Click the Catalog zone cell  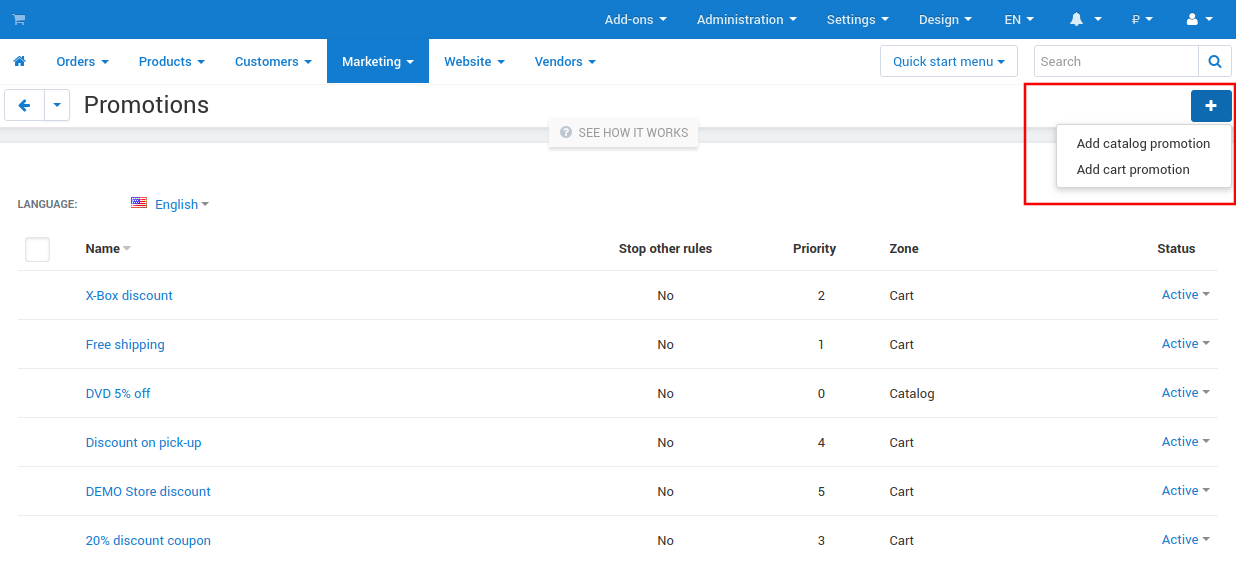pos(912,394)
